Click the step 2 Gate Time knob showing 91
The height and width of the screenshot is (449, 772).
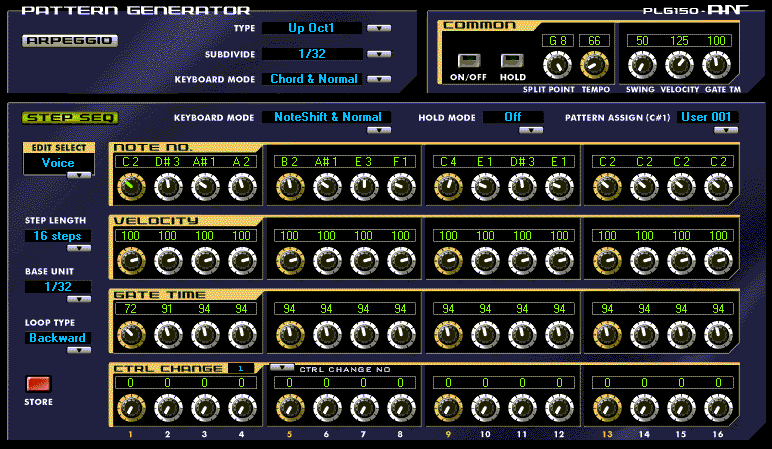coord(168,335)
